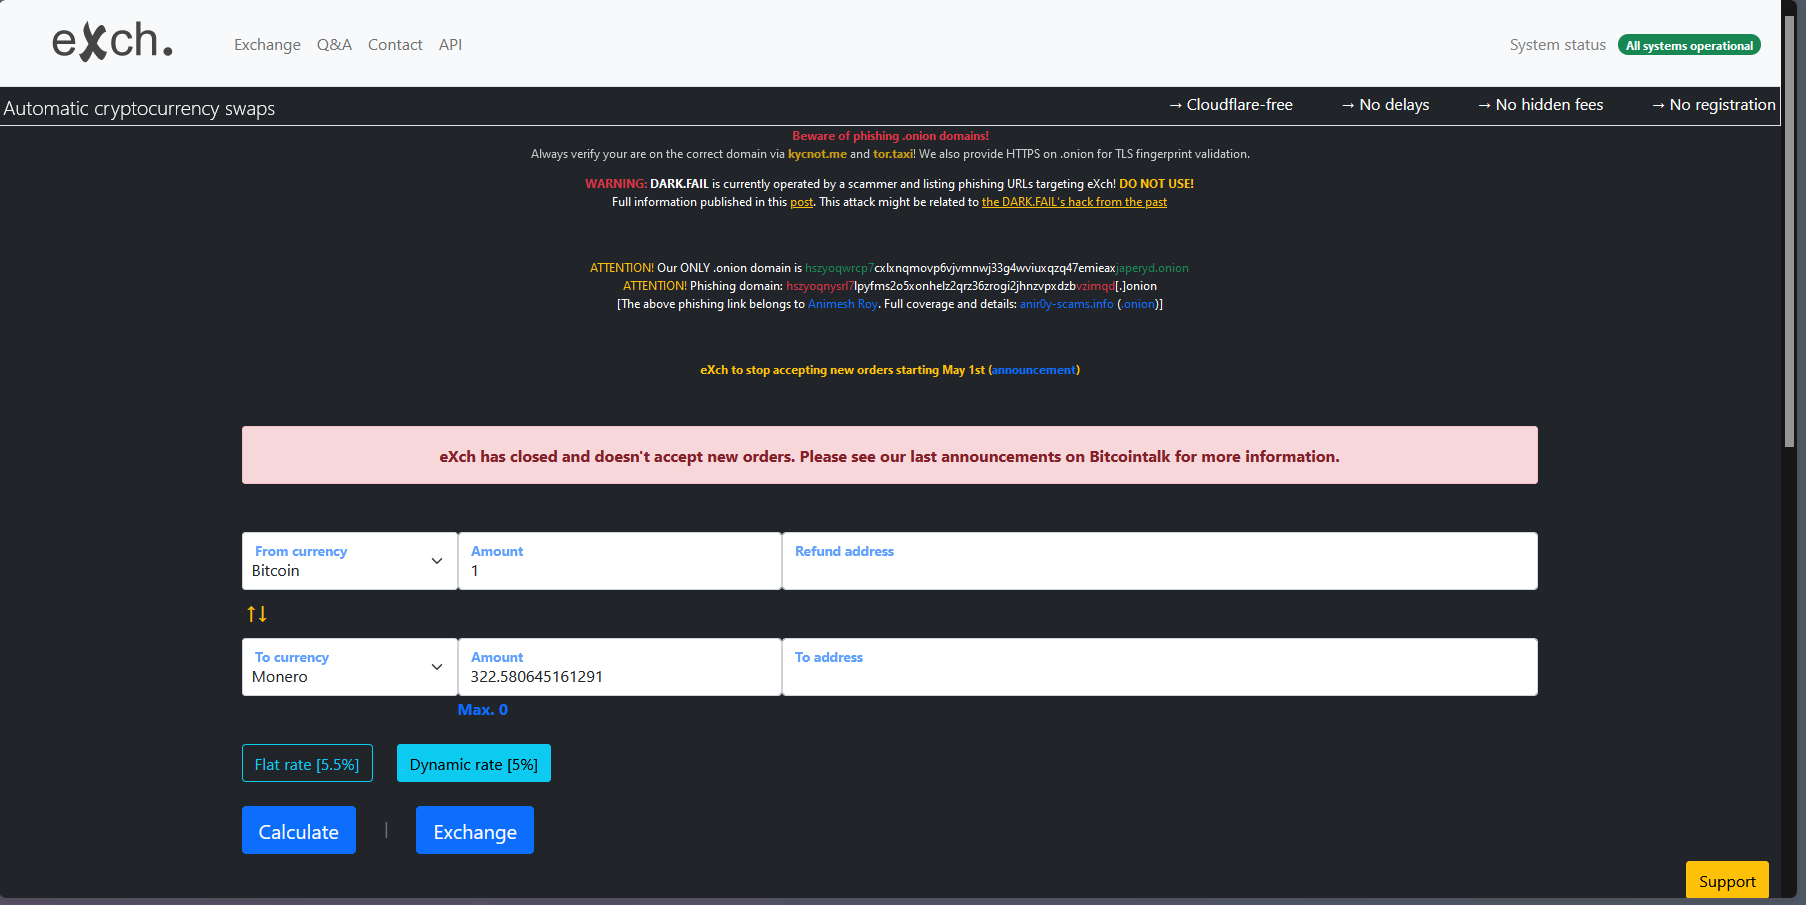Image resolution: width=1806 pixels, height=905 pixels.
Task: Open the DARK.FAIL's hack from the past link
Action: [x=1074, y=202]
